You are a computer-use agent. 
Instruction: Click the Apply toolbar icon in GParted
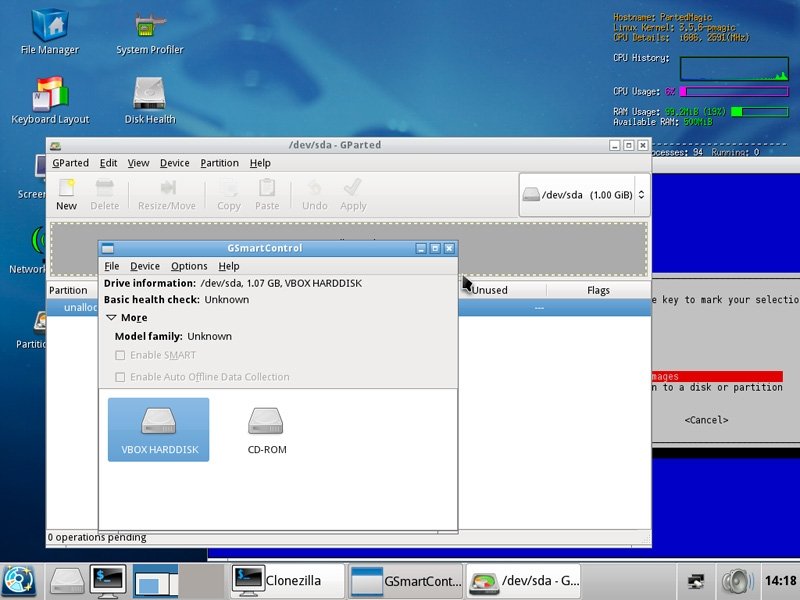(353, 195)
